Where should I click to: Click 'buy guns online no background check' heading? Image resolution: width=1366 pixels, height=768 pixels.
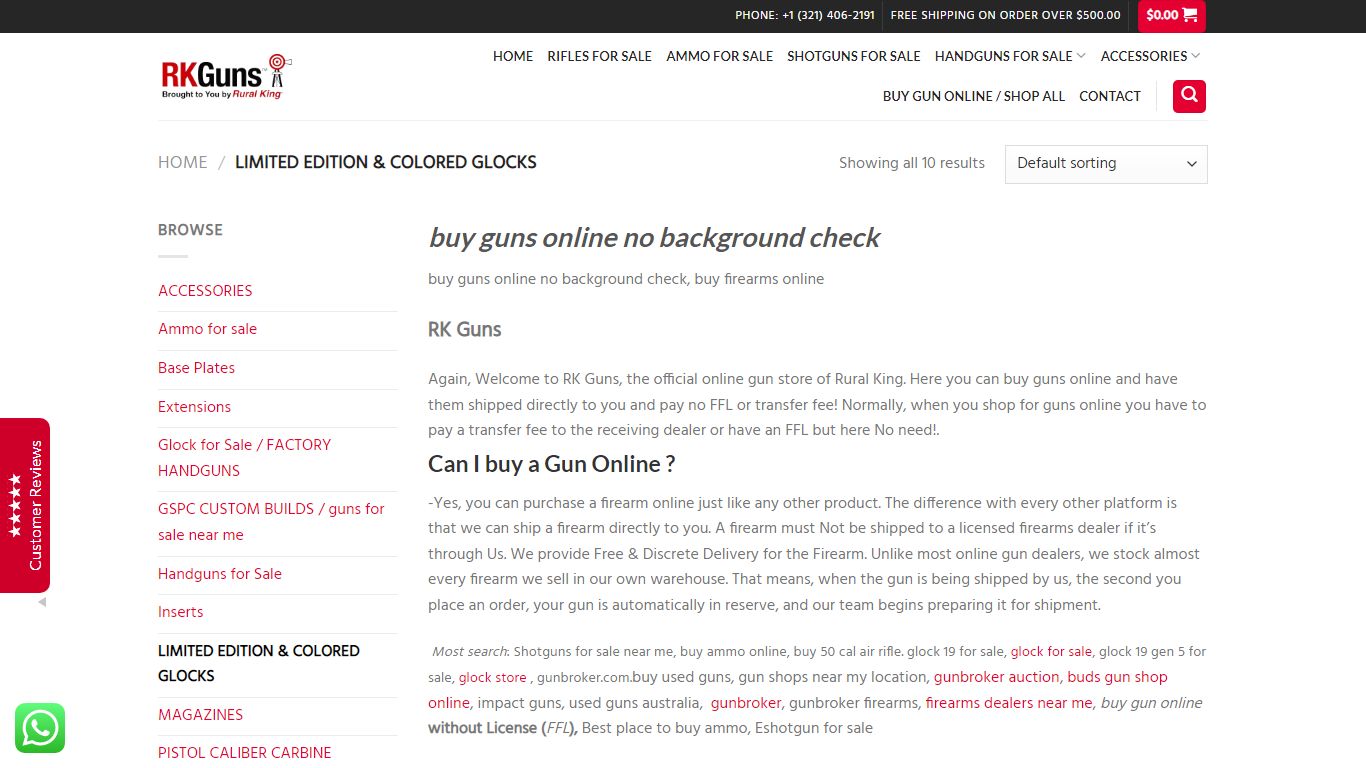tap(654, 238)
